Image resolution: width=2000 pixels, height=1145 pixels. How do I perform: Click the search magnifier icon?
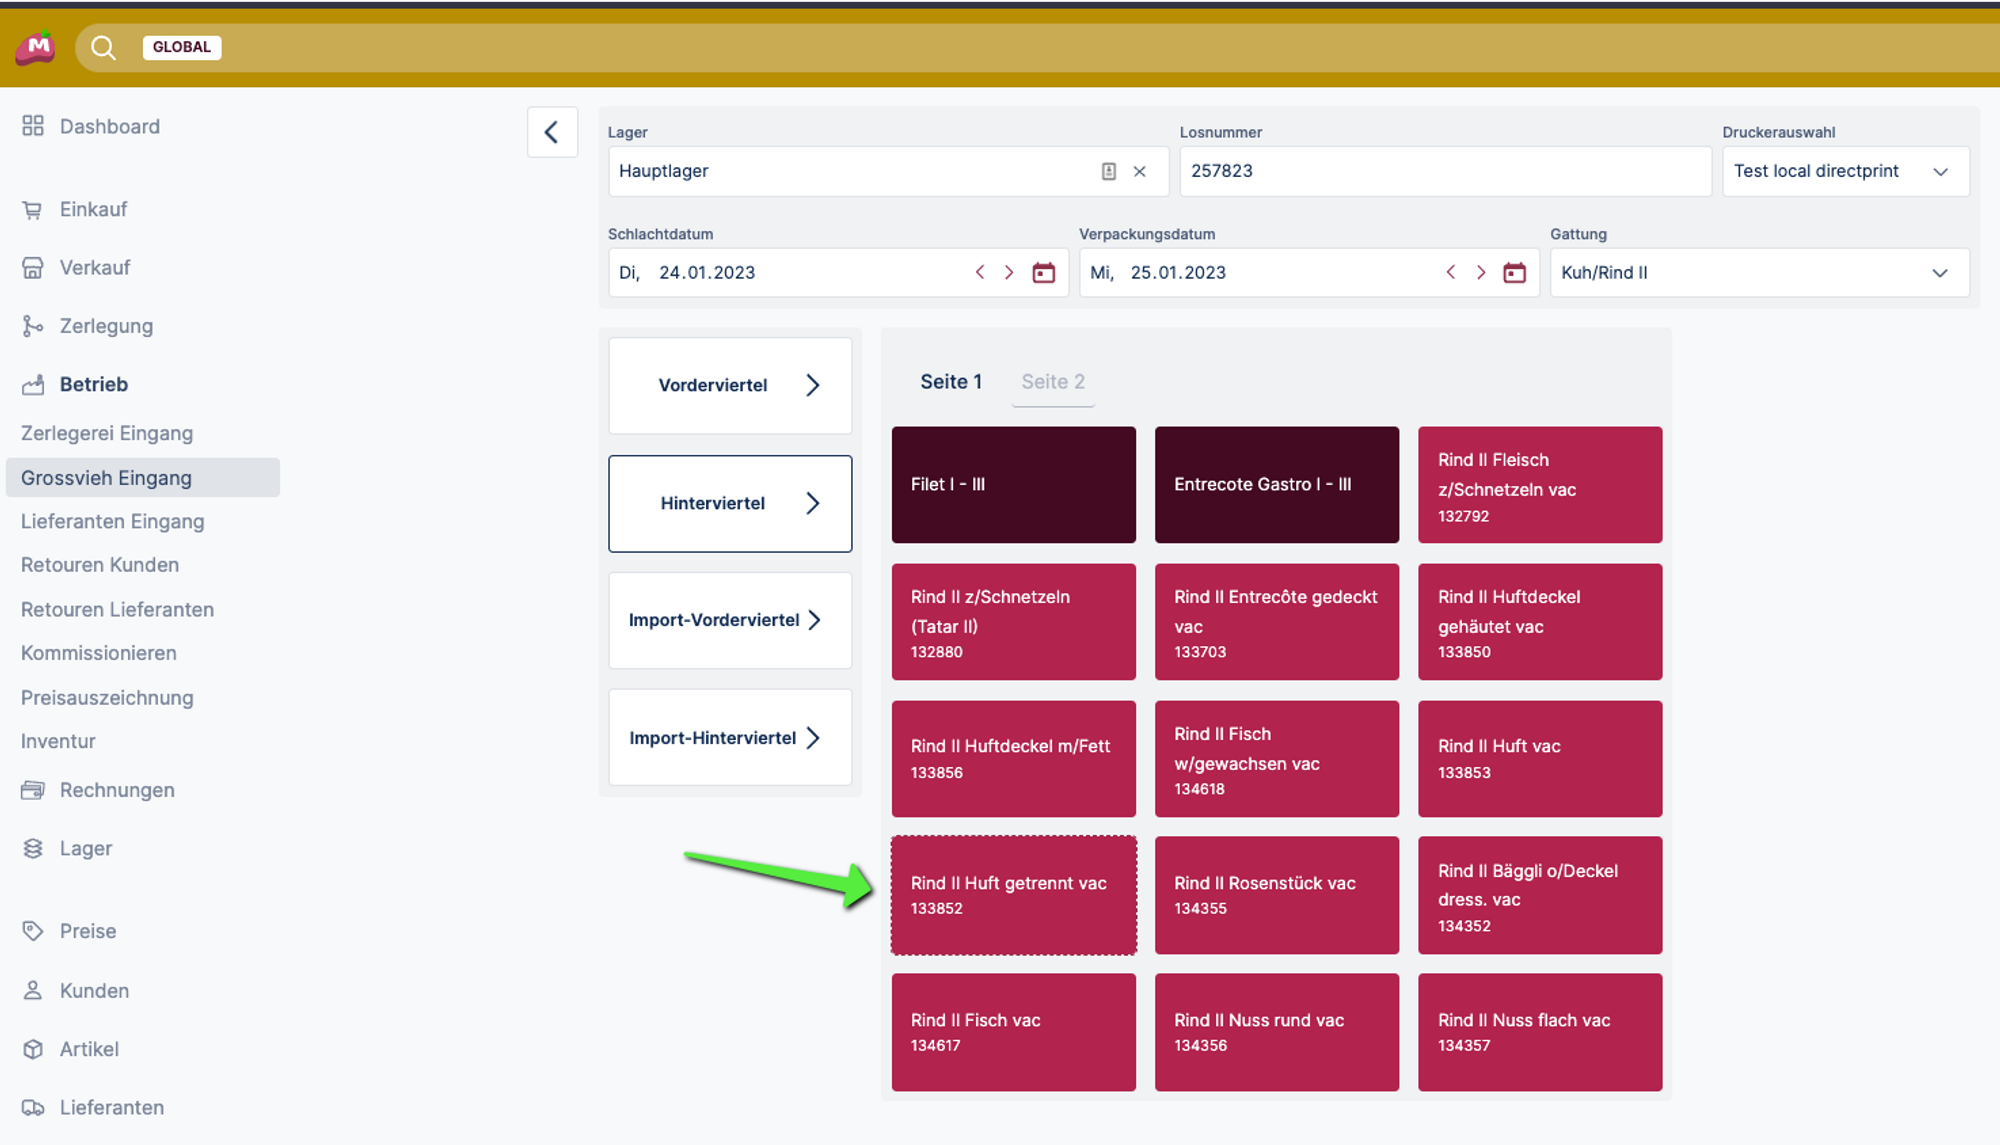(x=103, y=47)
